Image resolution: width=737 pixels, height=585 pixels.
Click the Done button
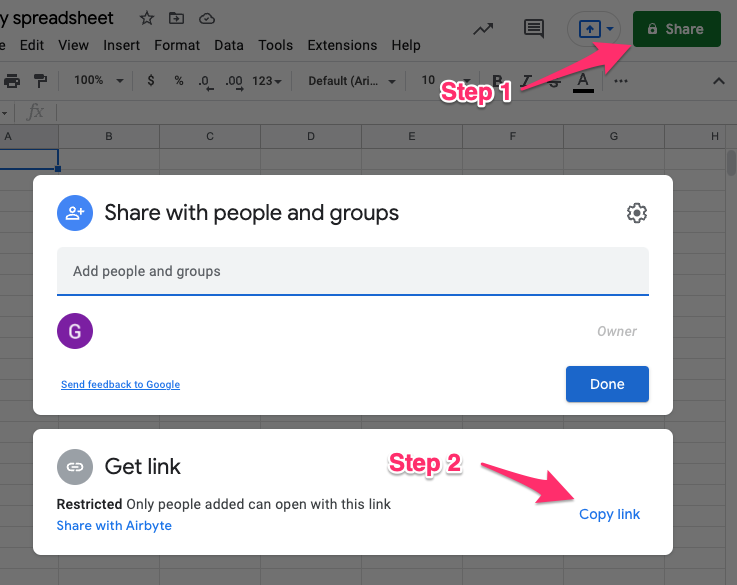tap(606, 384)
